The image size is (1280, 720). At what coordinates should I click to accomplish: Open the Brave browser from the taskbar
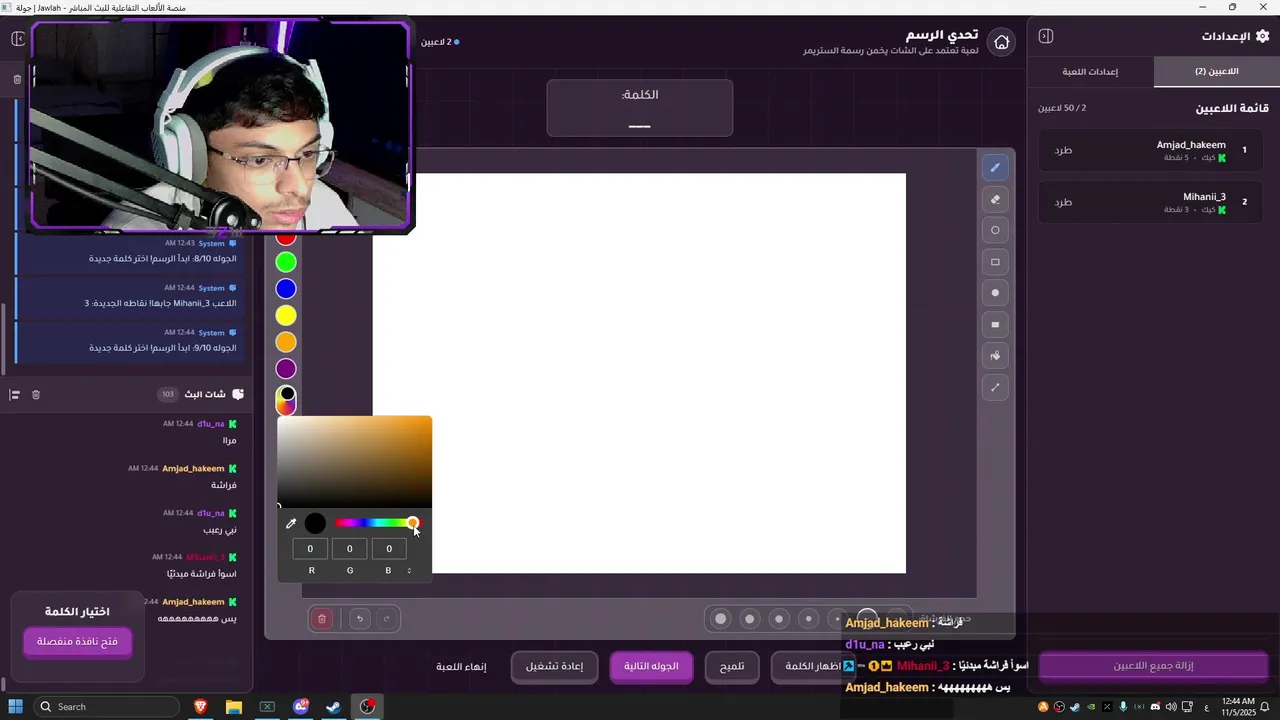click(x=200, y=706)
